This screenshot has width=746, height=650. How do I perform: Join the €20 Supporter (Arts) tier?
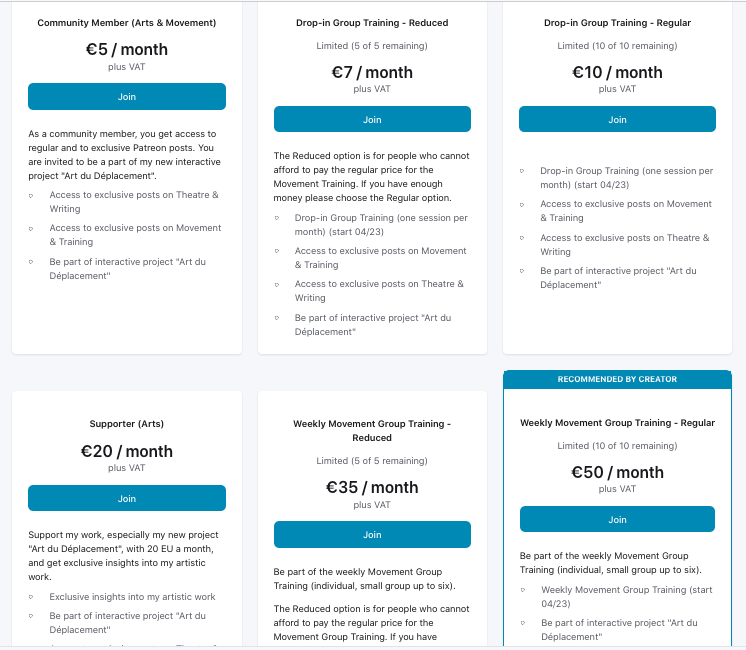coord(127,499)
